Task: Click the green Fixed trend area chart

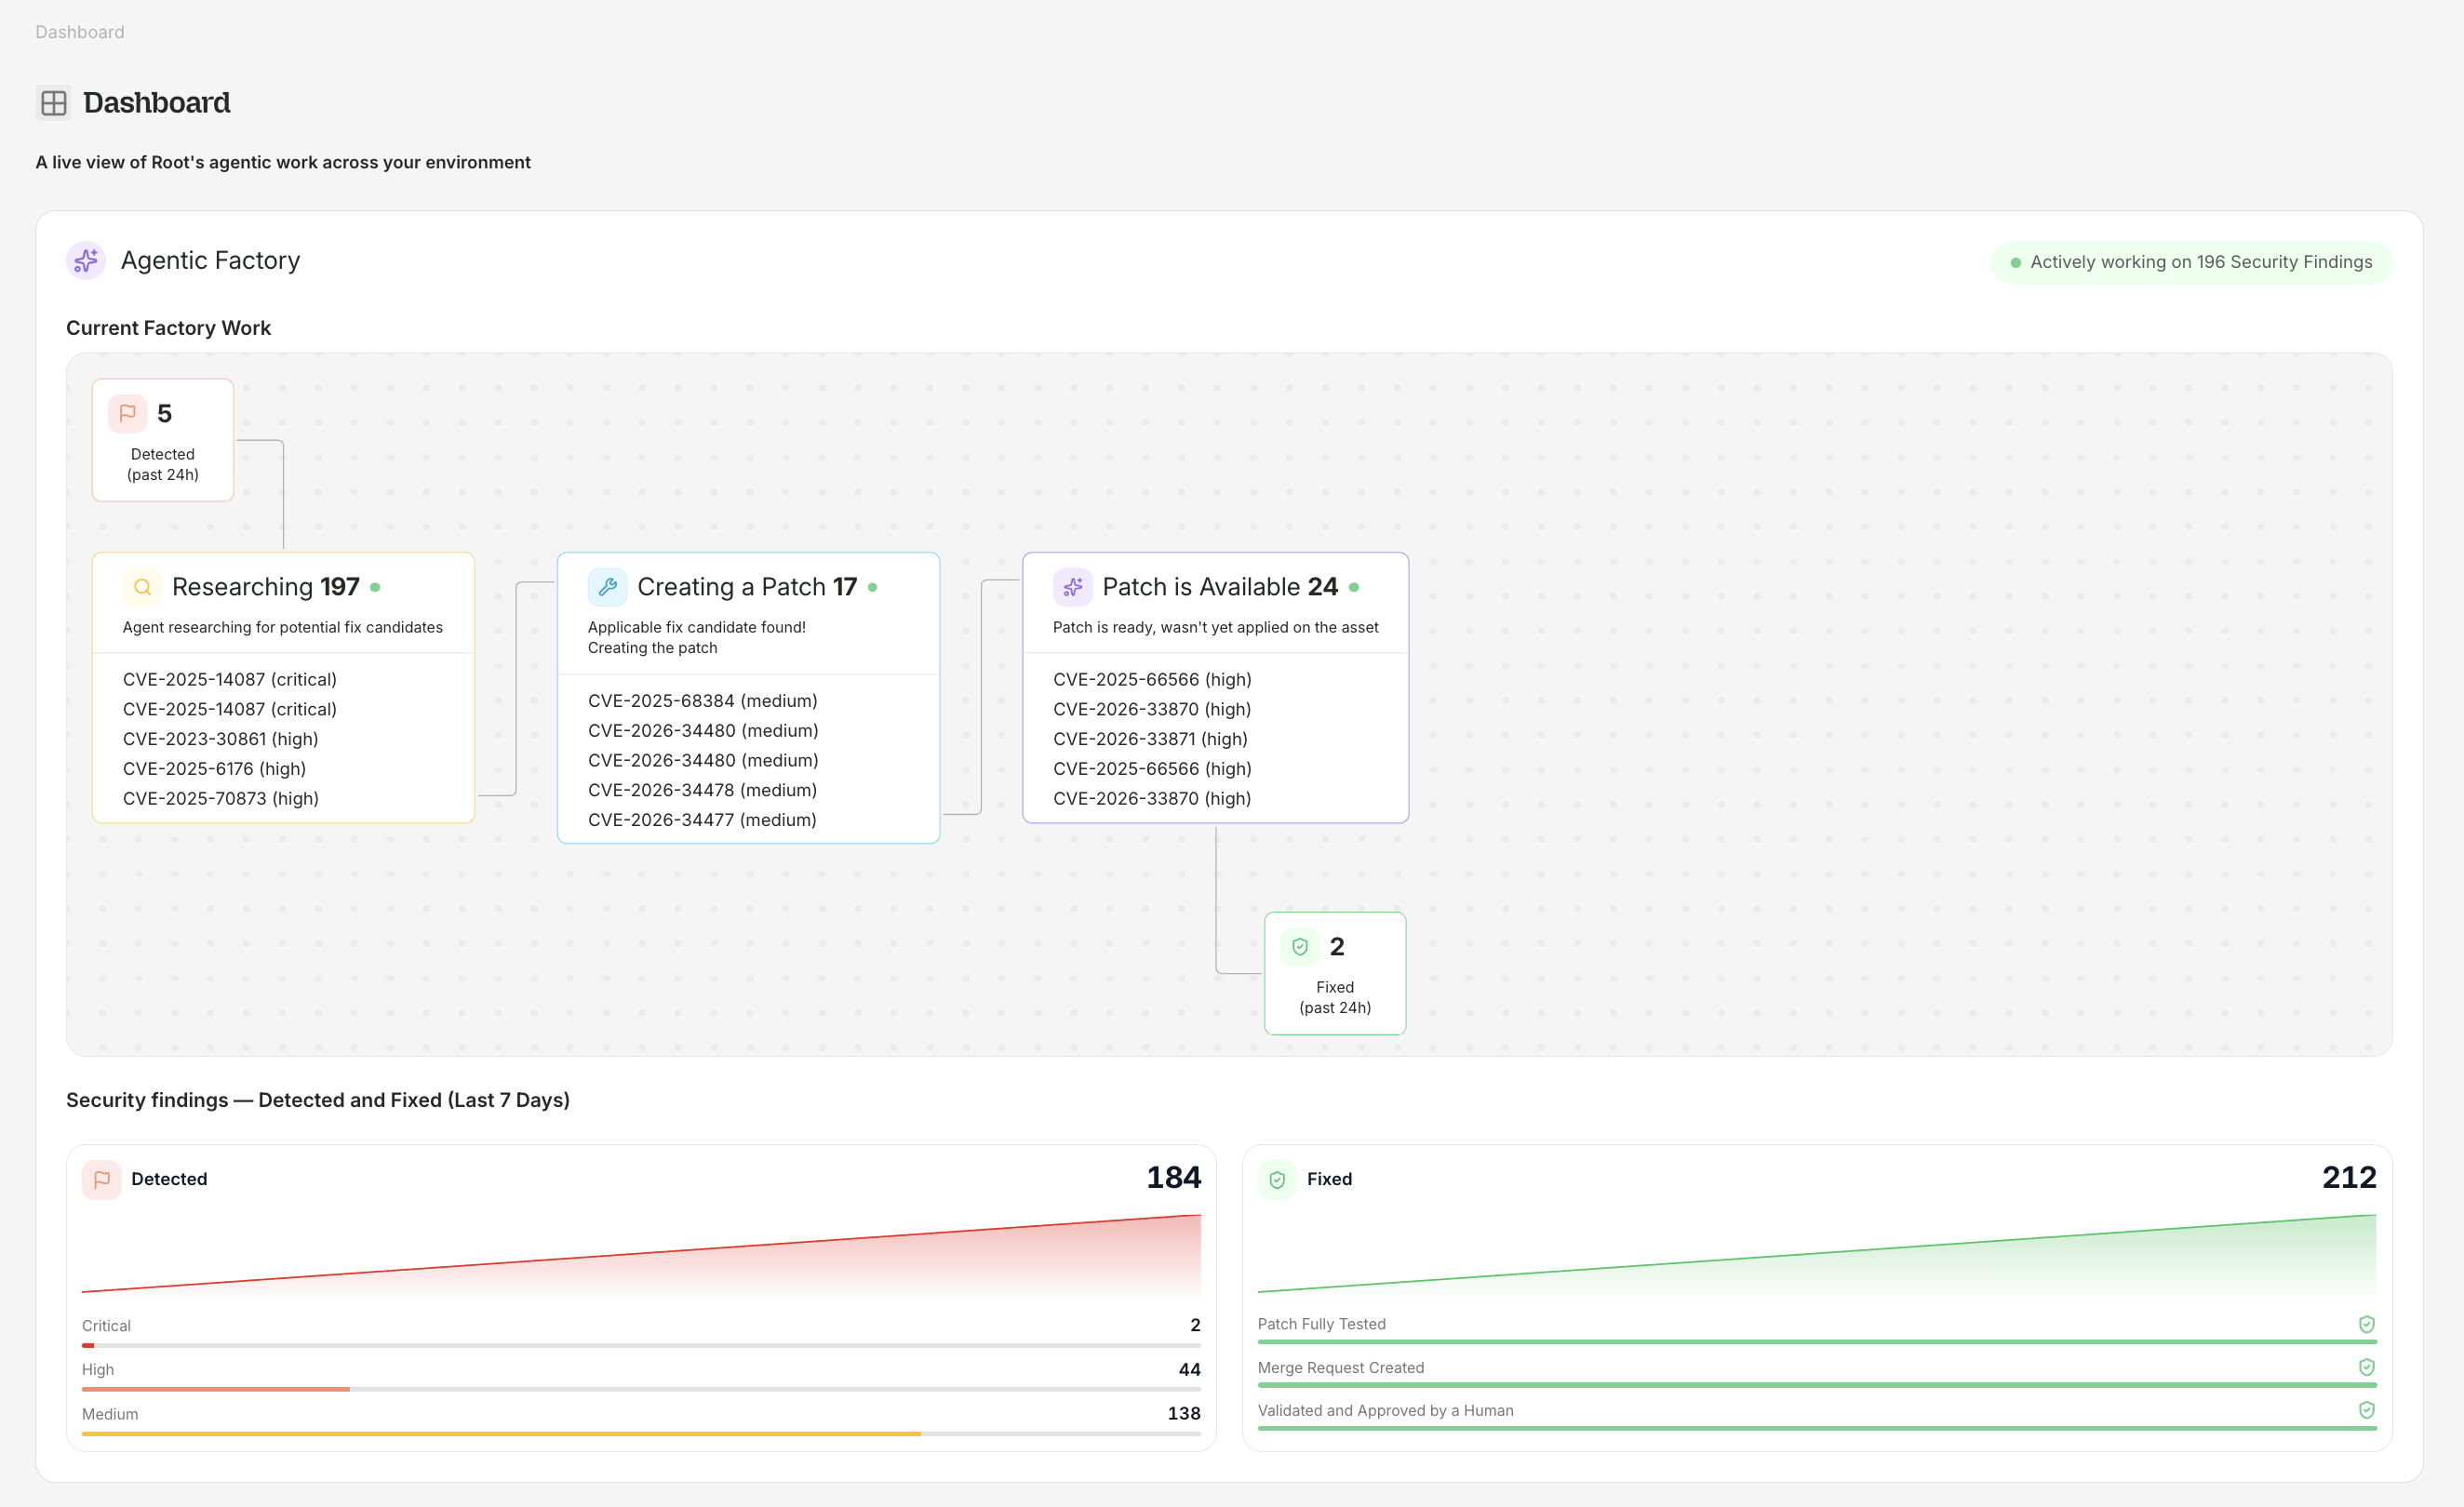Action: [x=1817, y=1255]
